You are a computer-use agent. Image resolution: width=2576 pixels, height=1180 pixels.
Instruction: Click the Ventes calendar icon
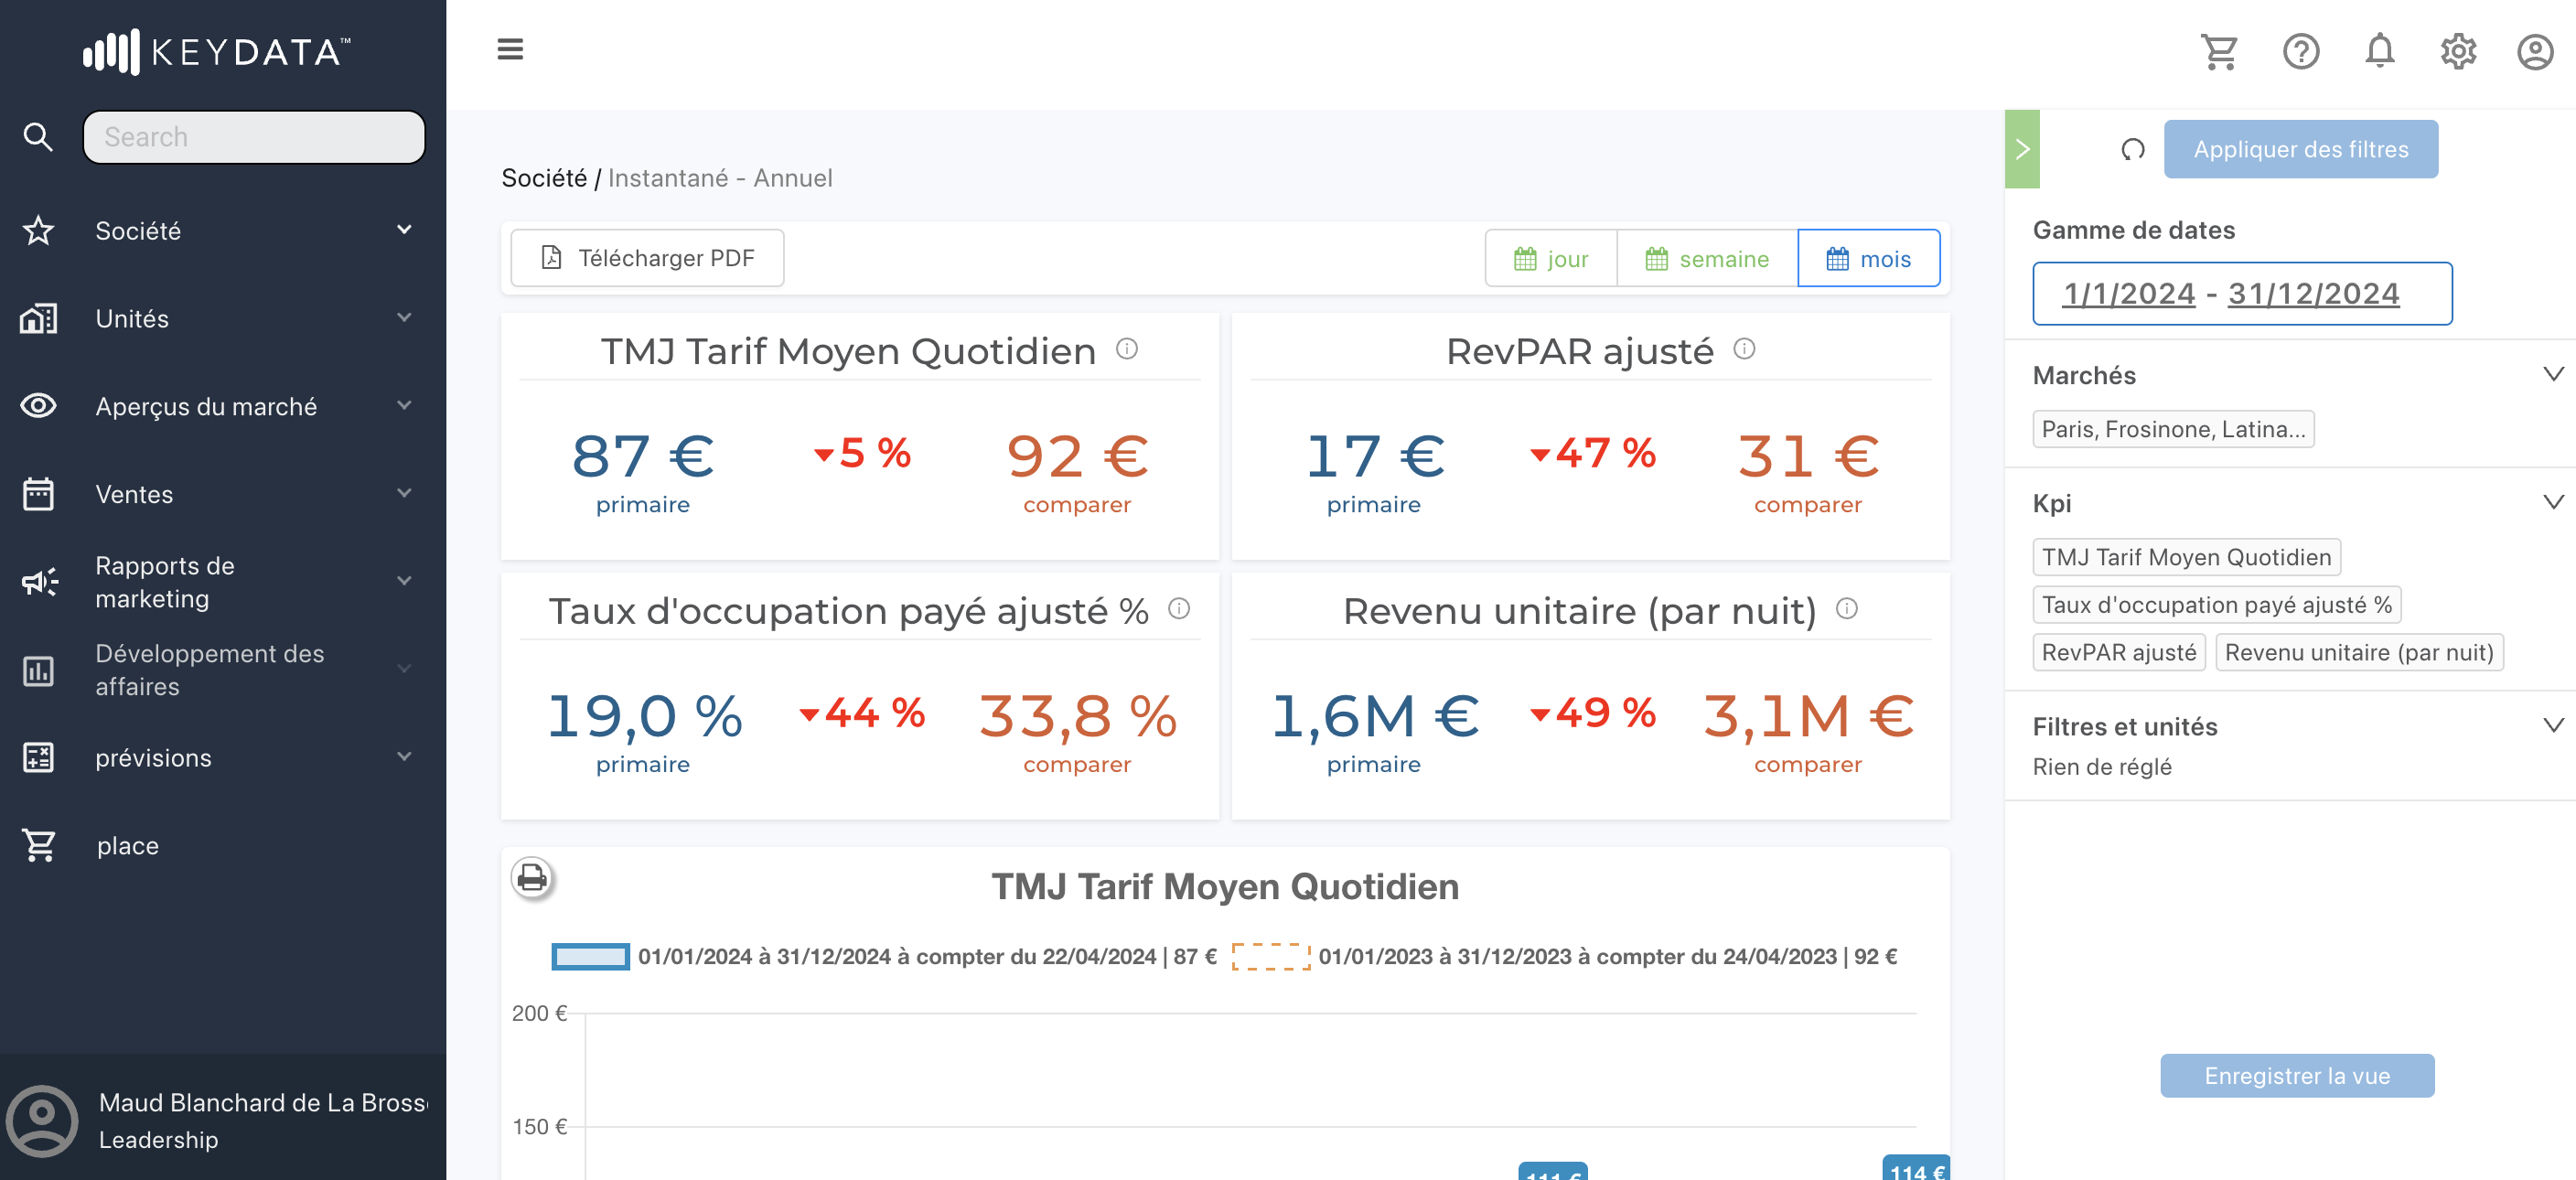[x=38, y=494]
